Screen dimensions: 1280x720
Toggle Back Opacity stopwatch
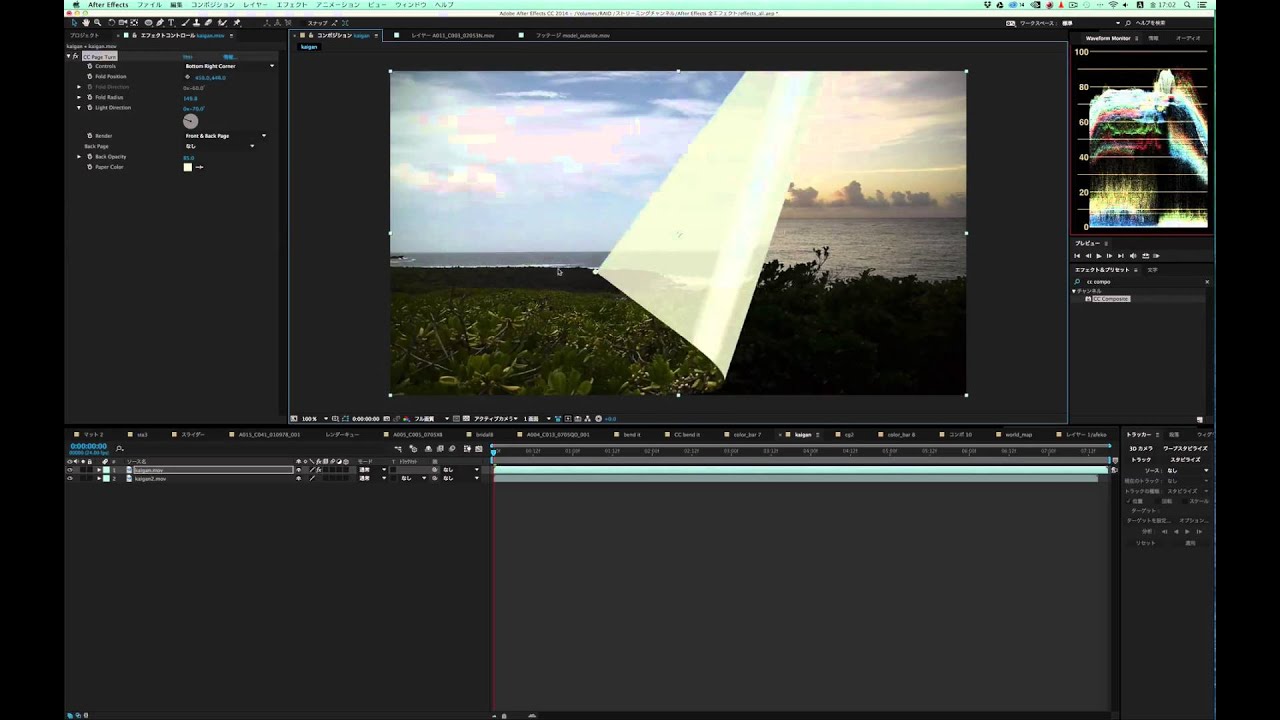pyautogui.click(x=90, y=157)
